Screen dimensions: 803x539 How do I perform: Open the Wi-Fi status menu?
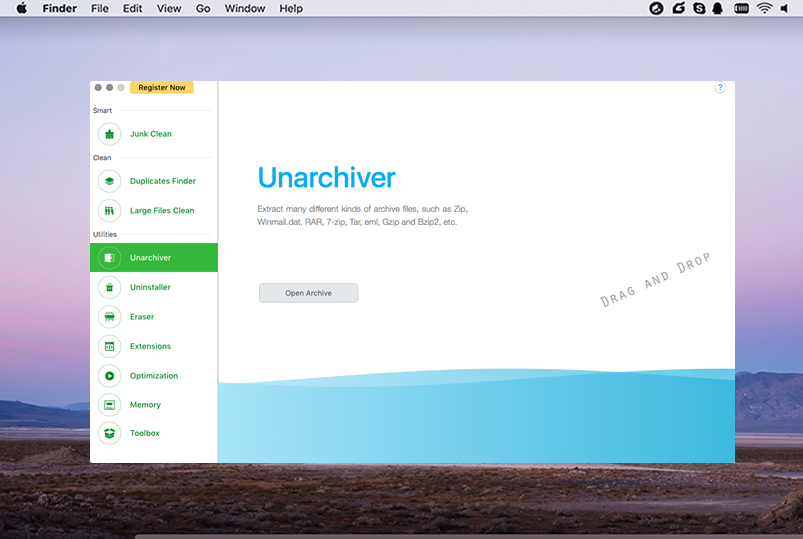[x=764, y=8]
